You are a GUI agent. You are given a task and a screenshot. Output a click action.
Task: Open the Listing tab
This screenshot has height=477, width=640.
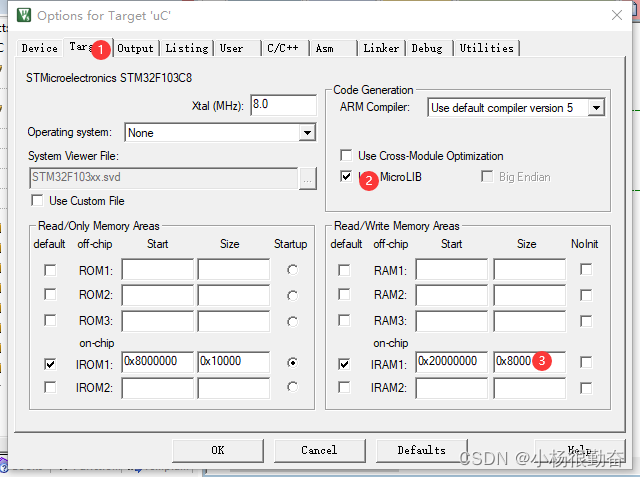(187, 48)
